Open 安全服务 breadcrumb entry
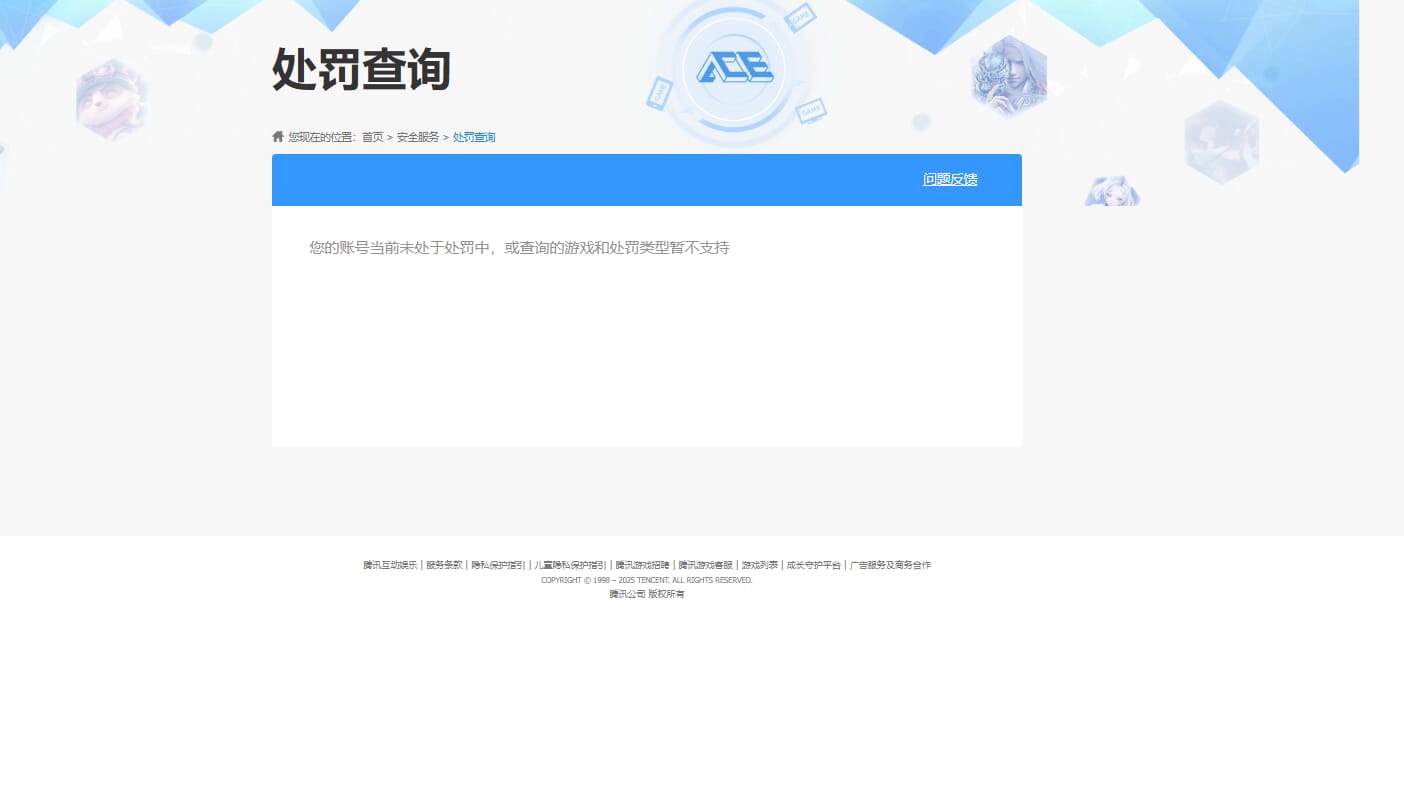1404x793 pixels. click(417, 136)
